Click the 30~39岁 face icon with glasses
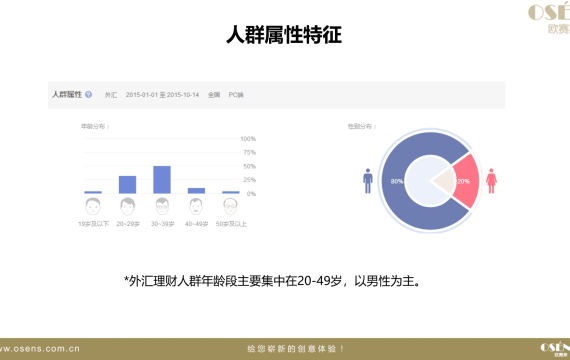 click(x=162, y=207)
